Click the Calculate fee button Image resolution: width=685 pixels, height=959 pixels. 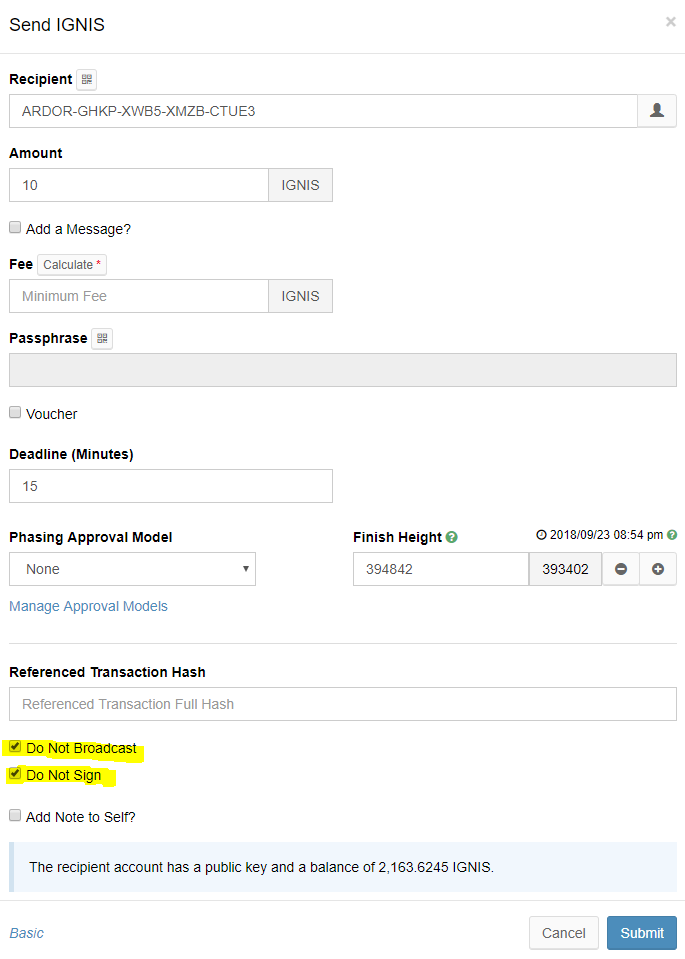(70, 264)
